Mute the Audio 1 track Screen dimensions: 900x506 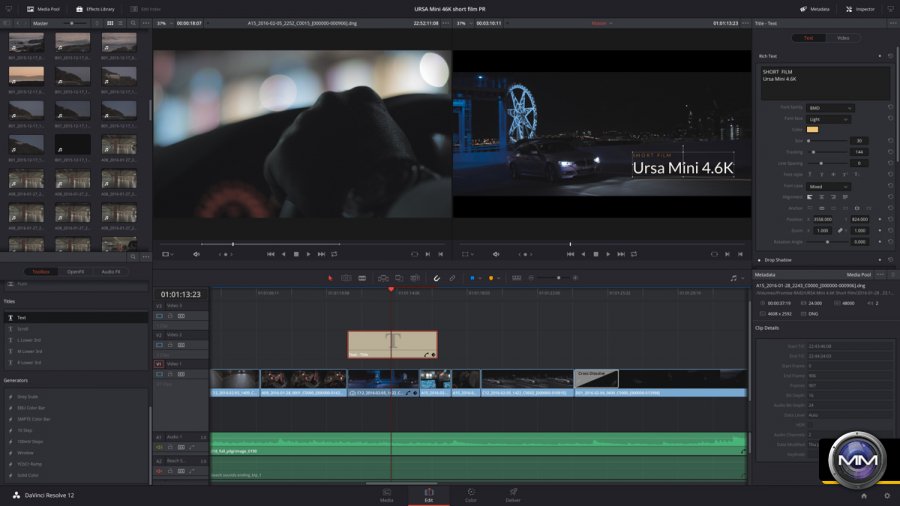[x=160, y=447]
